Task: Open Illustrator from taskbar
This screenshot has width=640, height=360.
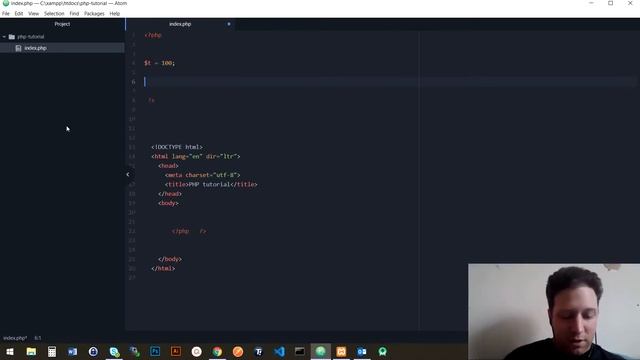Action: [176, 351]
